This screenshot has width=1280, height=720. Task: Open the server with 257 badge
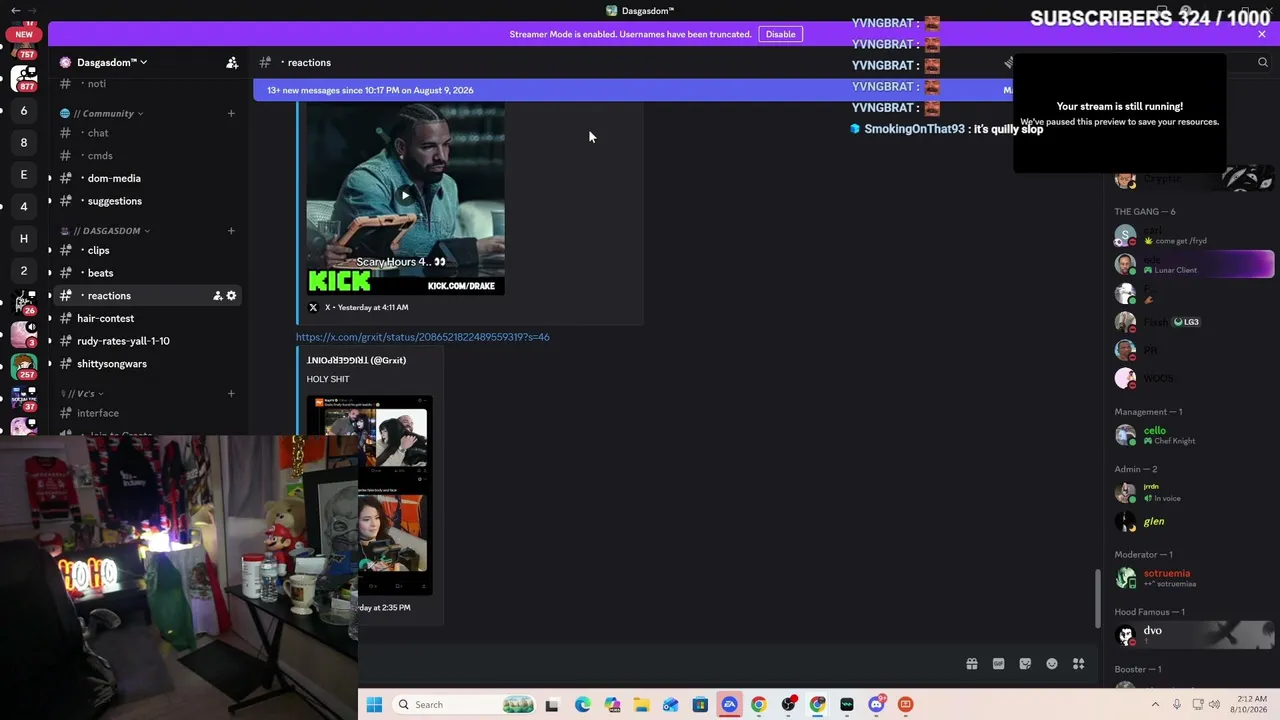[x=24, y=367]
